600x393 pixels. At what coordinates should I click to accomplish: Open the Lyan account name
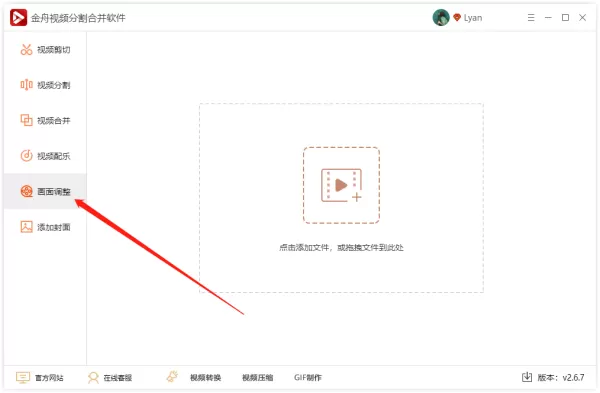coord(473,18)
